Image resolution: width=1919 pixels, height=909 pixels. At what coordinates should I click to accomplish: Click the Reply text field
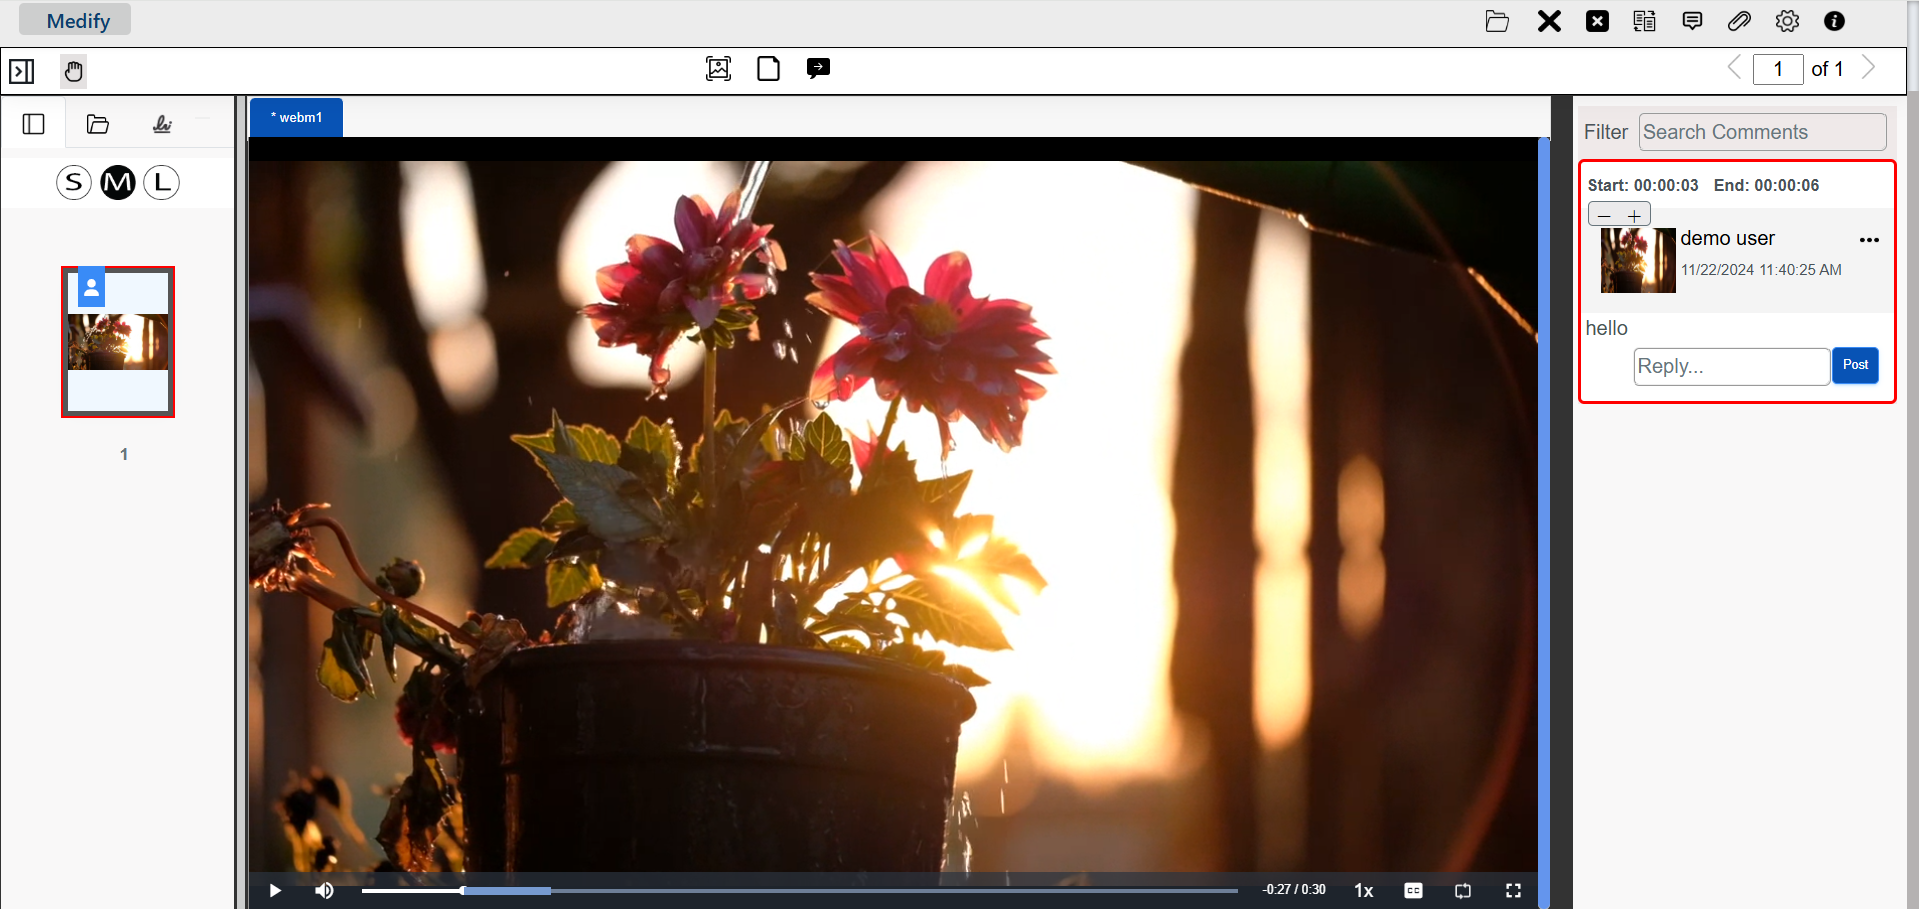pos(1732,366)
